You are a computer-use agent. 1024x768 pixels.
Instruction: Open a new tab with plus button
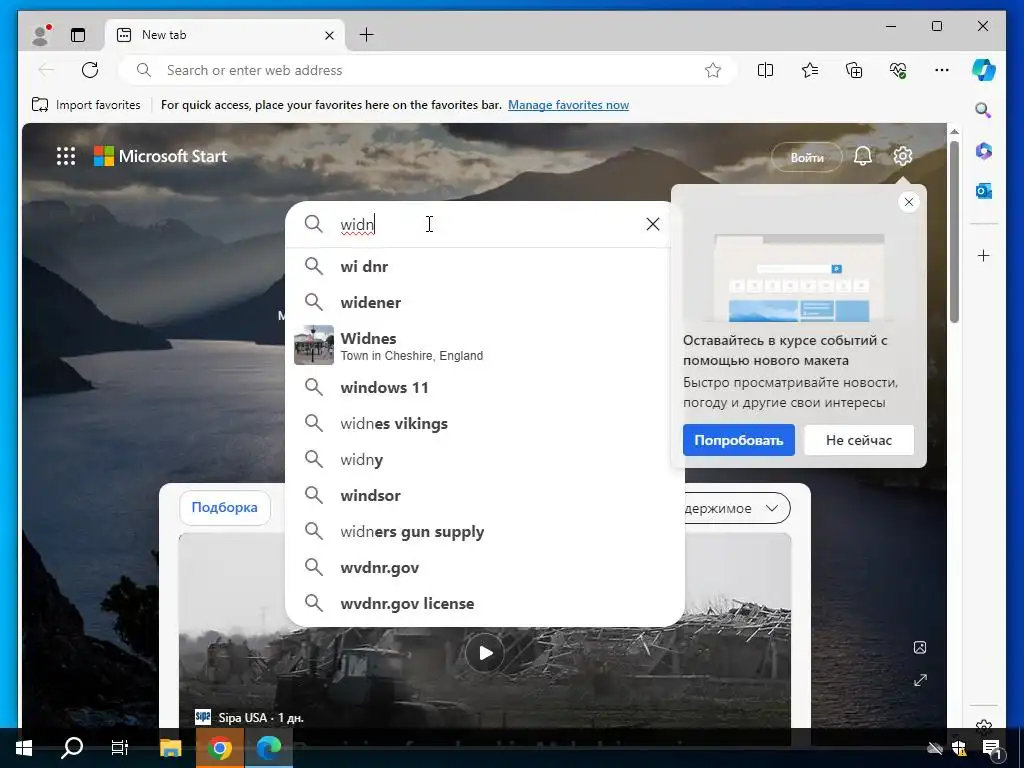(367, 35)
